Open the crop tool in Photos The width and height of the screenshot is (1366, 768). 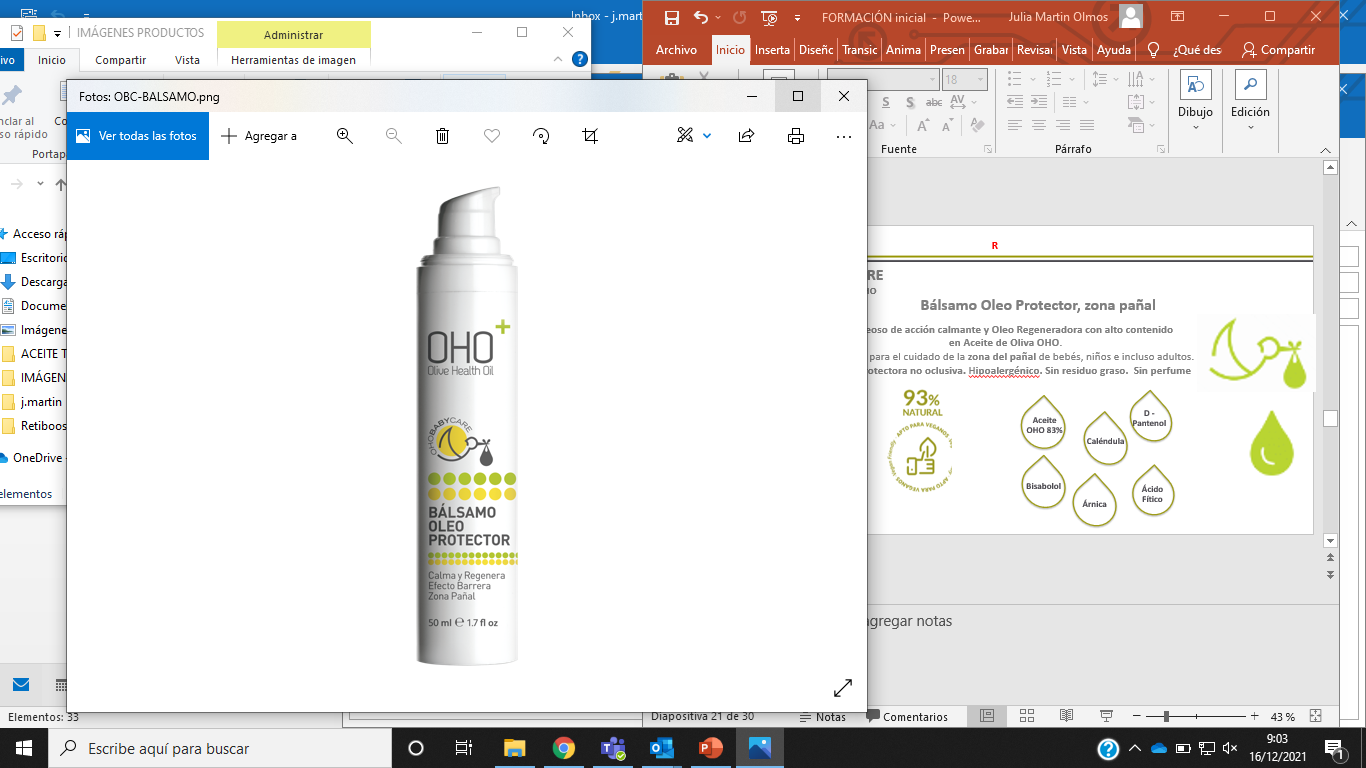coord(590,136)
